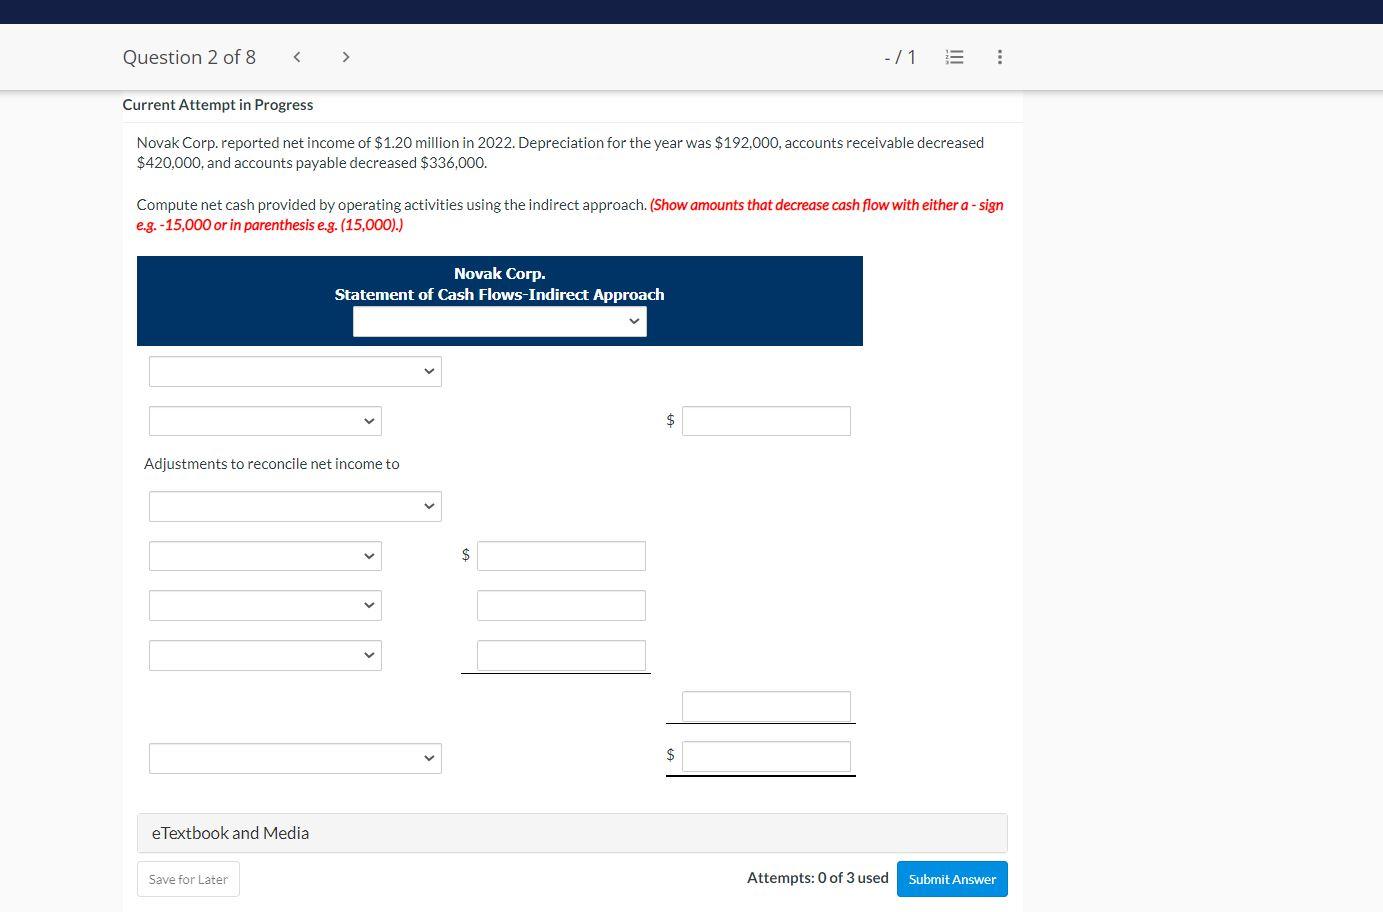The height and width of the screenshot is (912, 1383).
Task: Open the net income line dropdown
Action: pos(264,421)
